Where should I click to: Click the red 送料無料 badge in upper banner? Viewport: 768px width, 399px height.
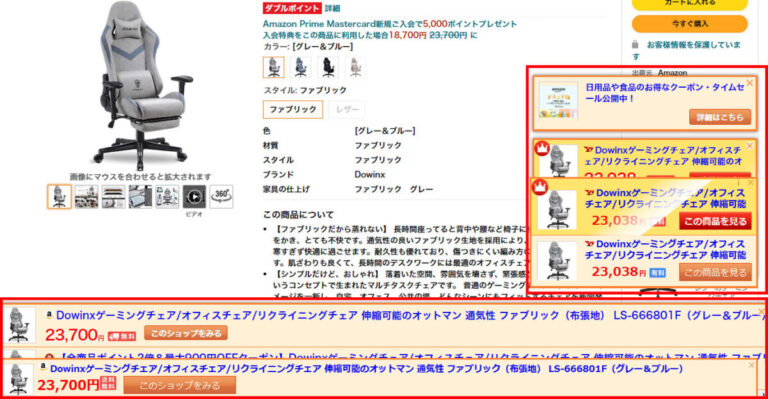(x=122, y=336)
